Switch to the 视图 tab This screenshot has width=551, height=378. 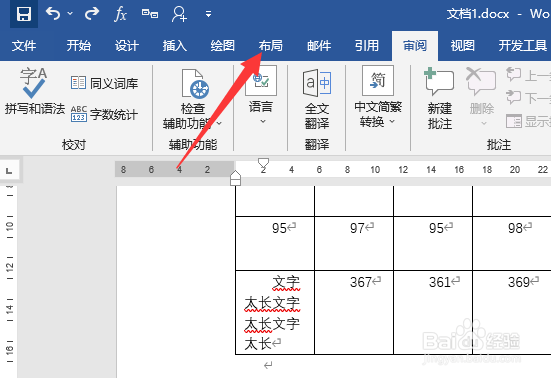pyautogui.click(x=462, y=46)
